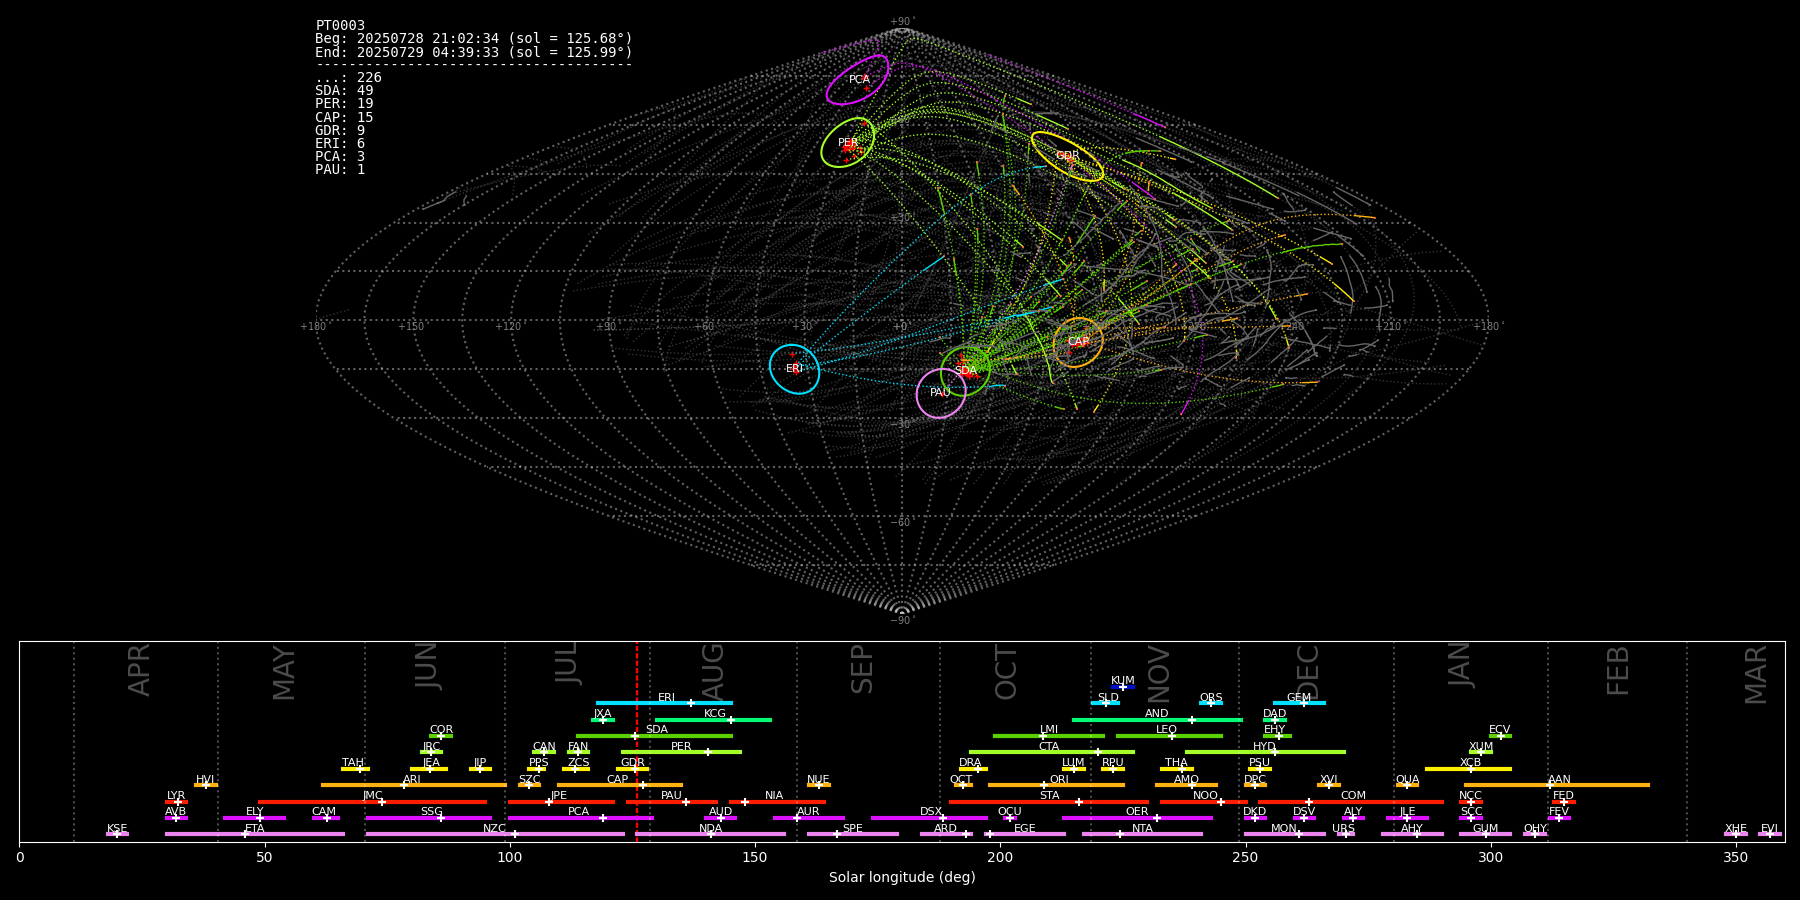Click the LMI shower bar in timeline
This screenshot has height=900, width=1800.
(1049, 736)
